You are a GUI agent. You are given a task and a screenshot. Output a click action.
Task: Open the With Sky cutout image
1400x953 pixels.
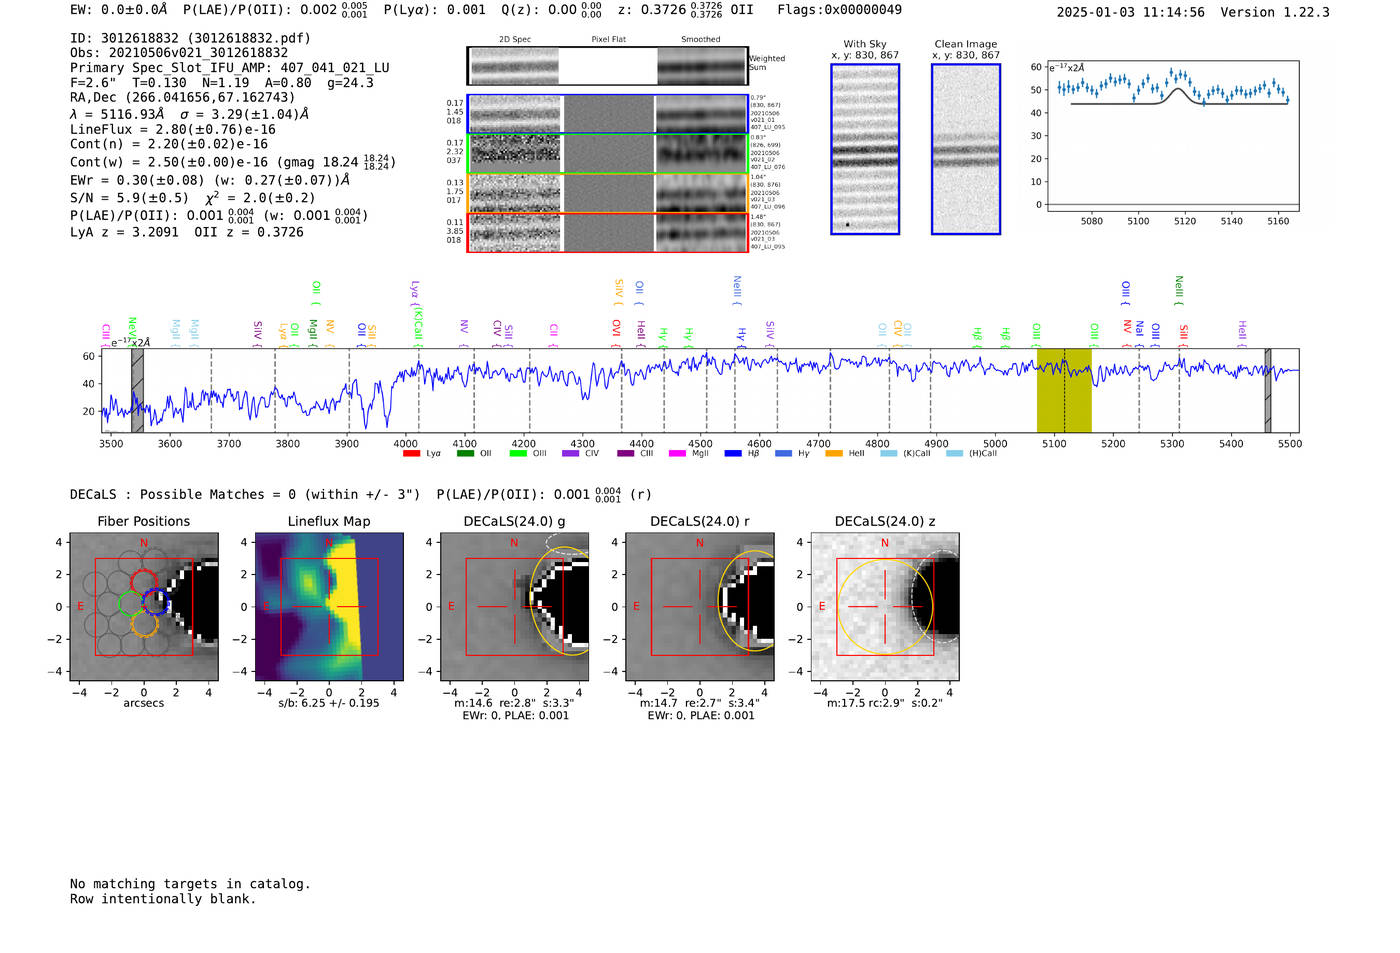pos(865,149)
